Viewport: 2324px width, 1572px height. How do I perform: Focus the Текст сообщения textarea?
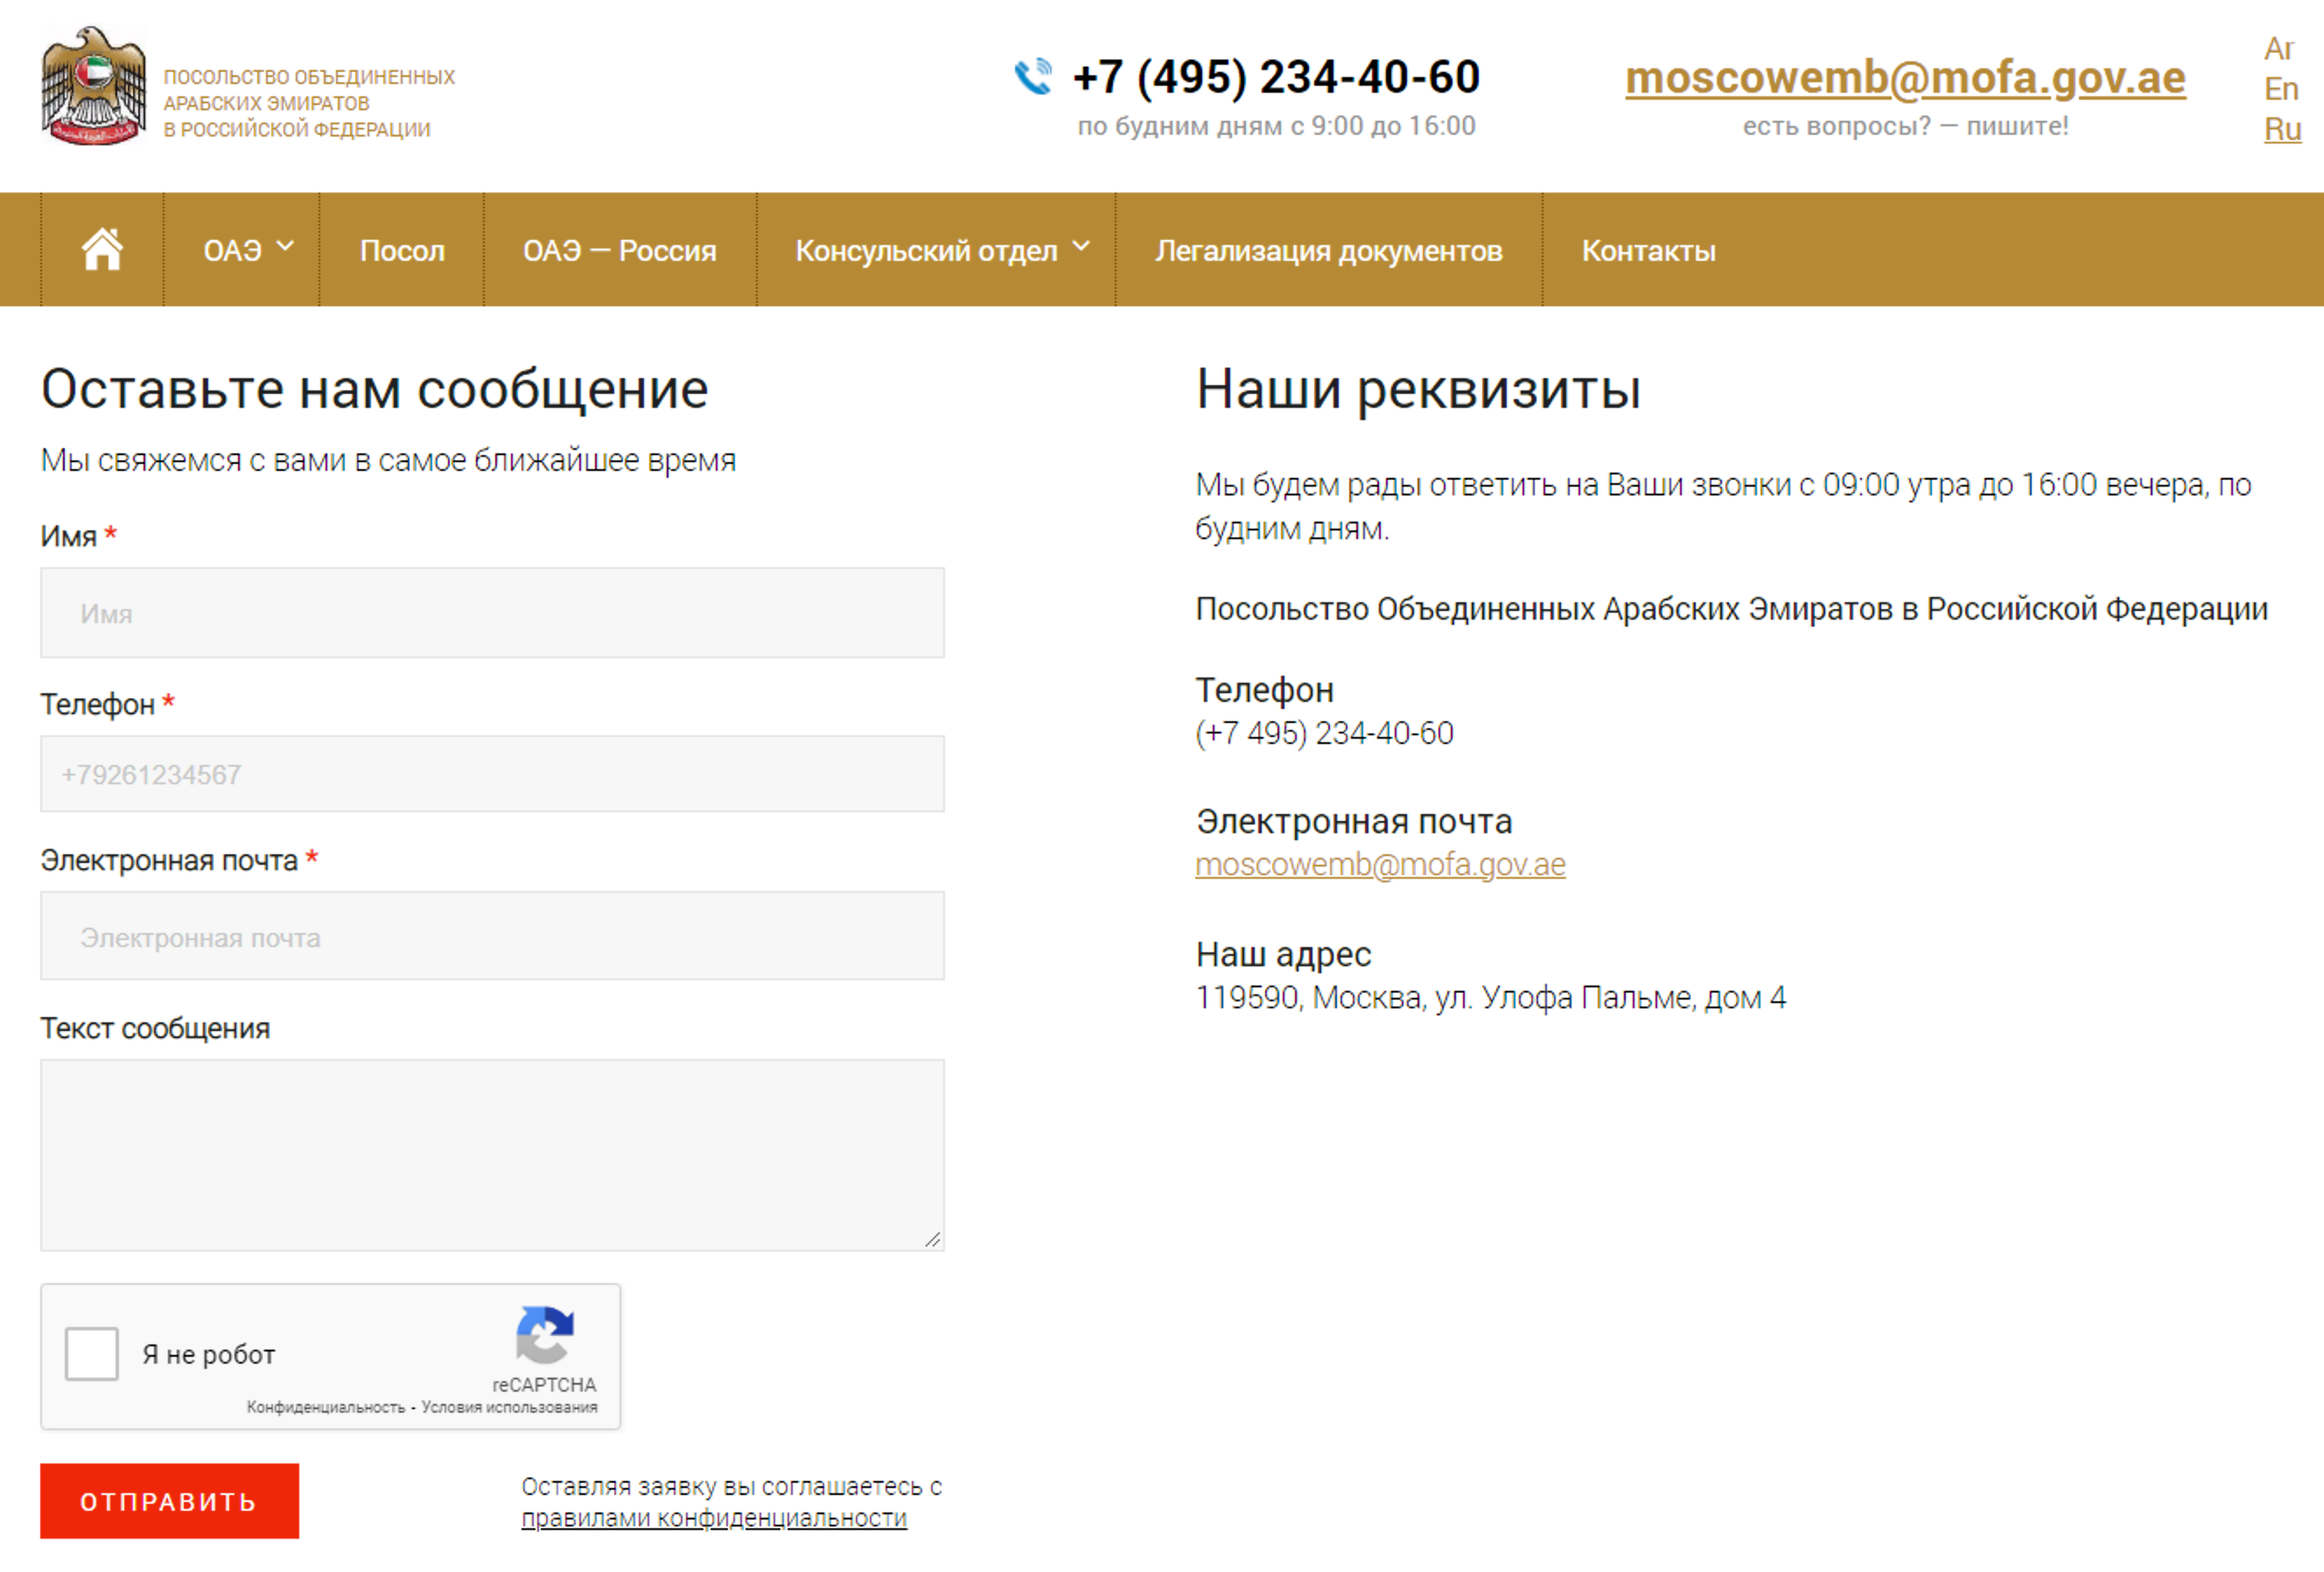[492, 1155]
